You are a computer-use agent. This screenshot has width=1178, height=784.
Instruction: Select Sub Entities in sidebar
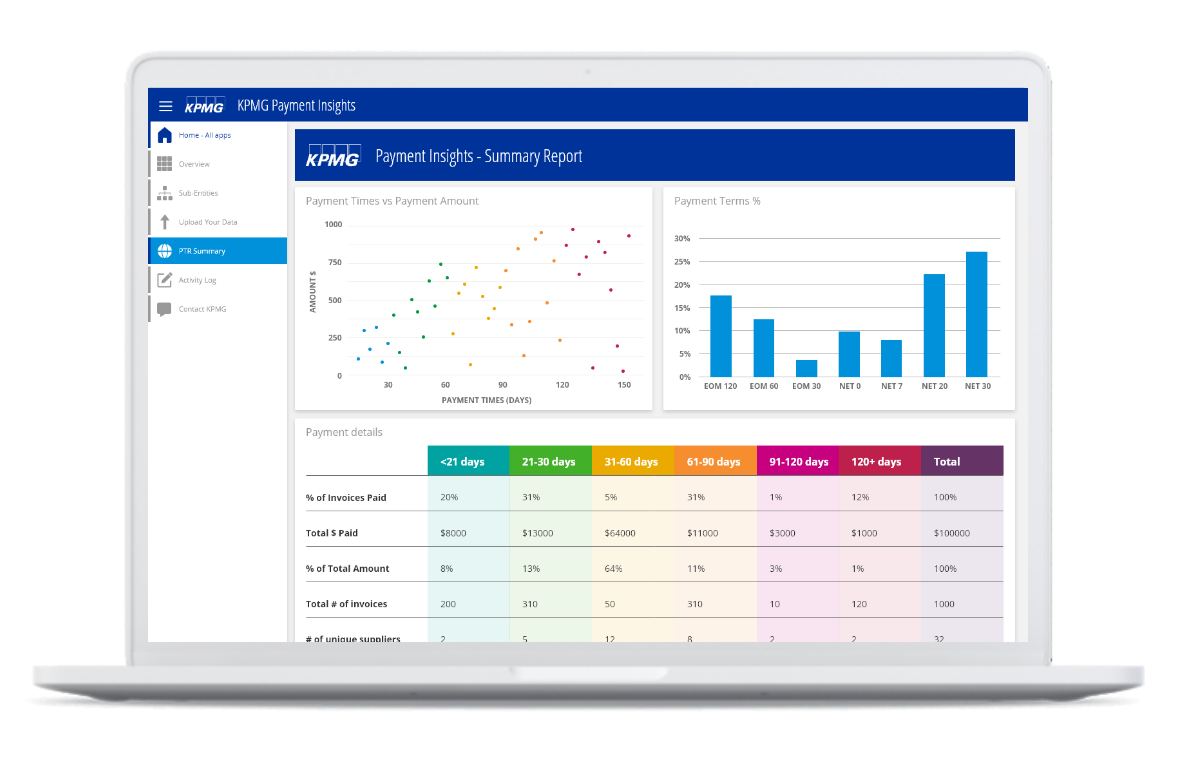pos(198,193)
